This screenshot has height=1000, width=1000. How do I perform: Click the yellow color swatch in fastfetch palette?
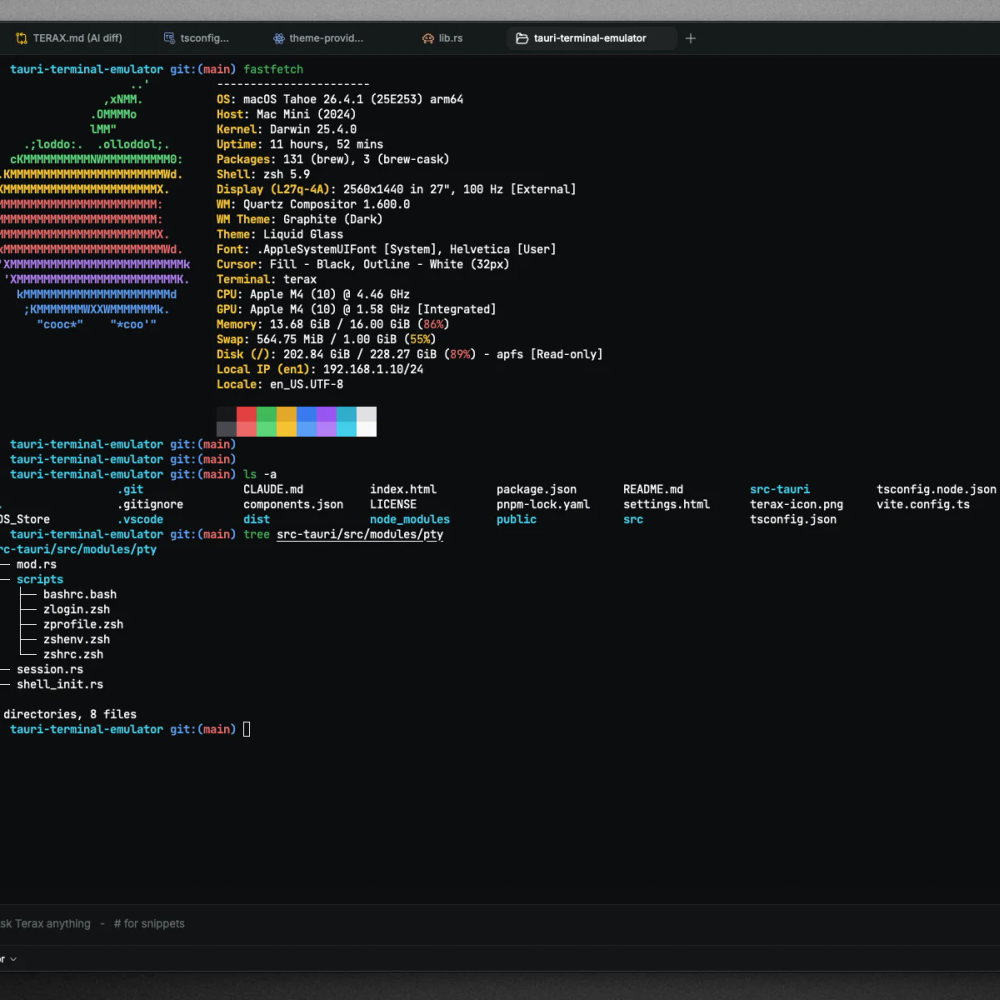click(x=286, y=422)
